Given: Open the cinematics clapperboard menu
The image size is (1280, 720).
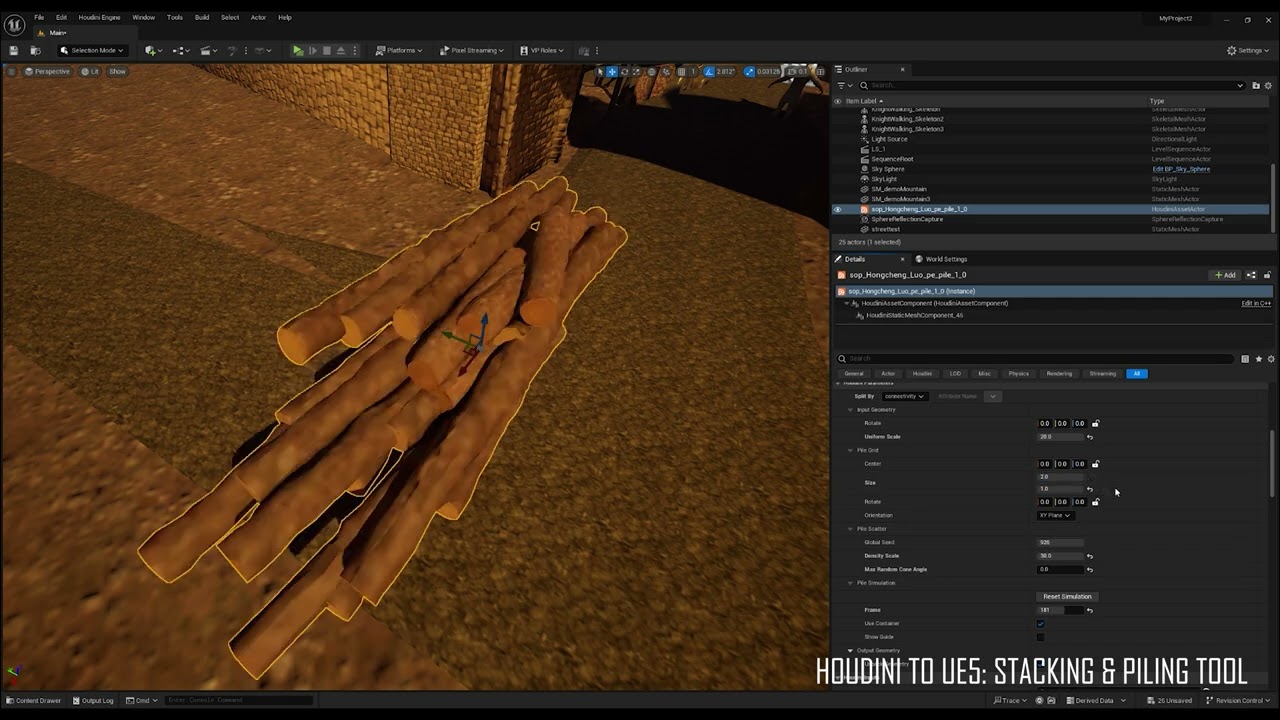Looking at the screenshot, I should [x=208, y=50].
